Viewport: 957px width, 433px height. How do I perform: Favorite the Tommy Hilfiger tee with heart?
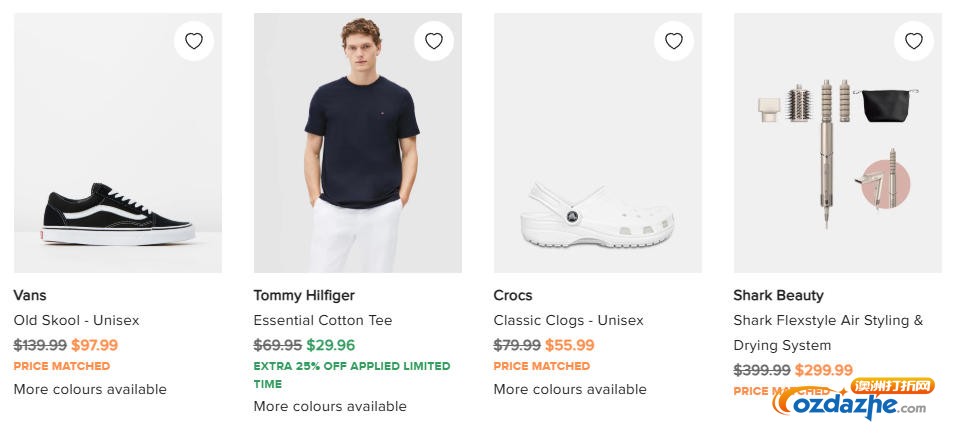click(434, 41)
